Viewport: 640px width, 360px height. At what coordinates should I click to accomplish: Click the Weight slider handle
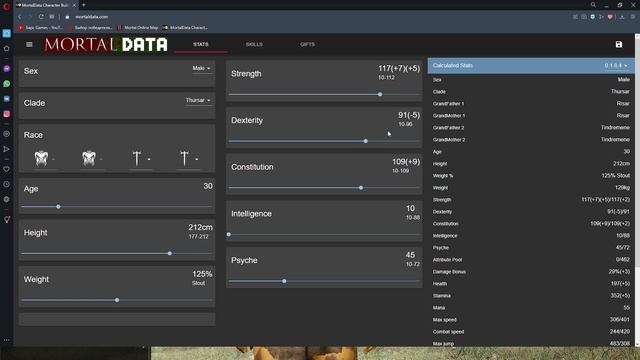point(117,300)
